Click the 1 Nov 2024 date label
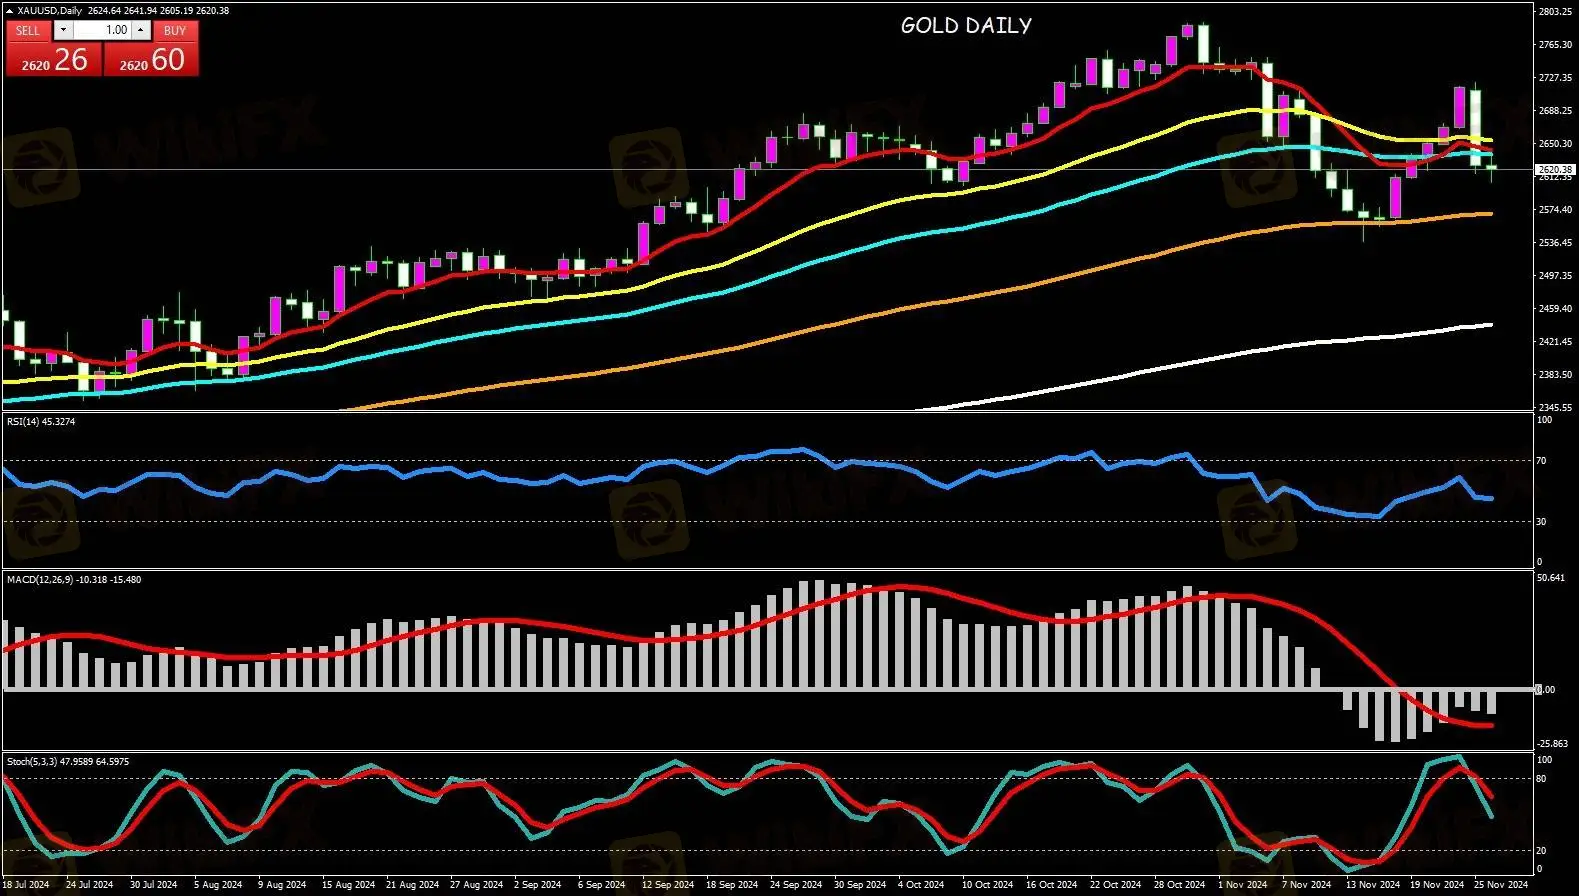 click(x=1242, y=885)
